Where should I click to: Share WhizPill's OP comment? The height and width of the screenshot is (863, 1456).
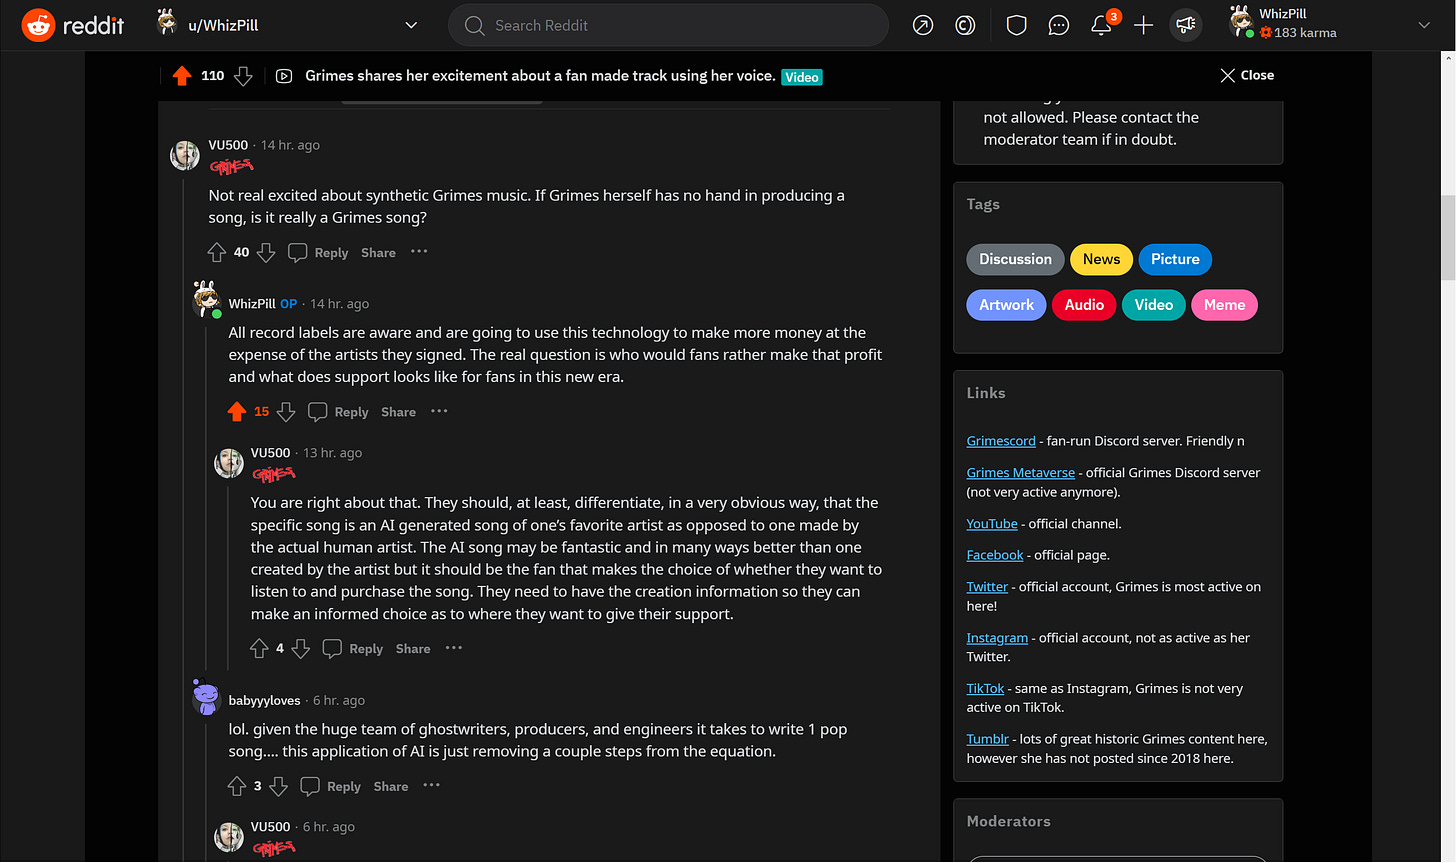[398, 412]
